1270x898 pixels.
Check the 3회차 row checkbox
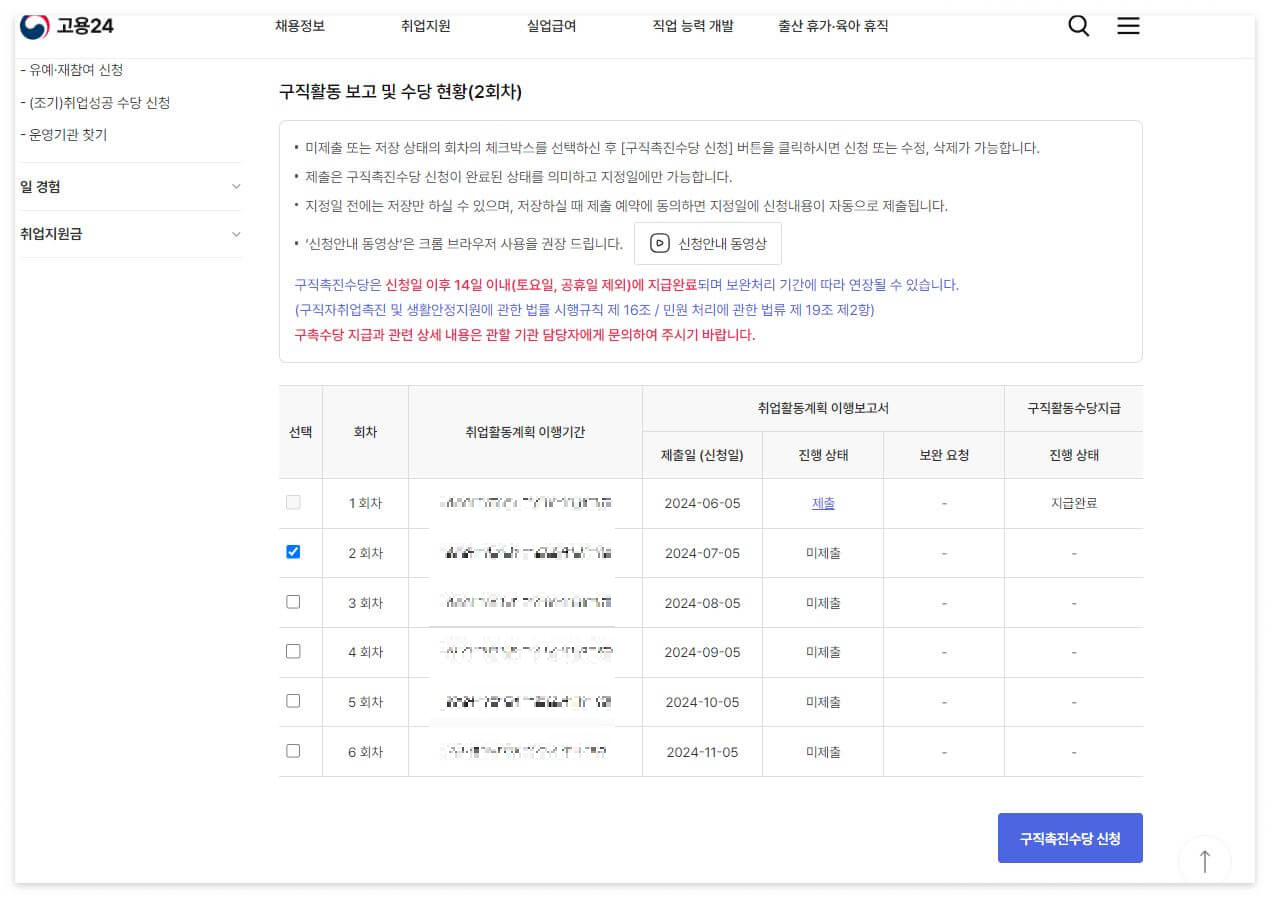[x=293, y=602]
